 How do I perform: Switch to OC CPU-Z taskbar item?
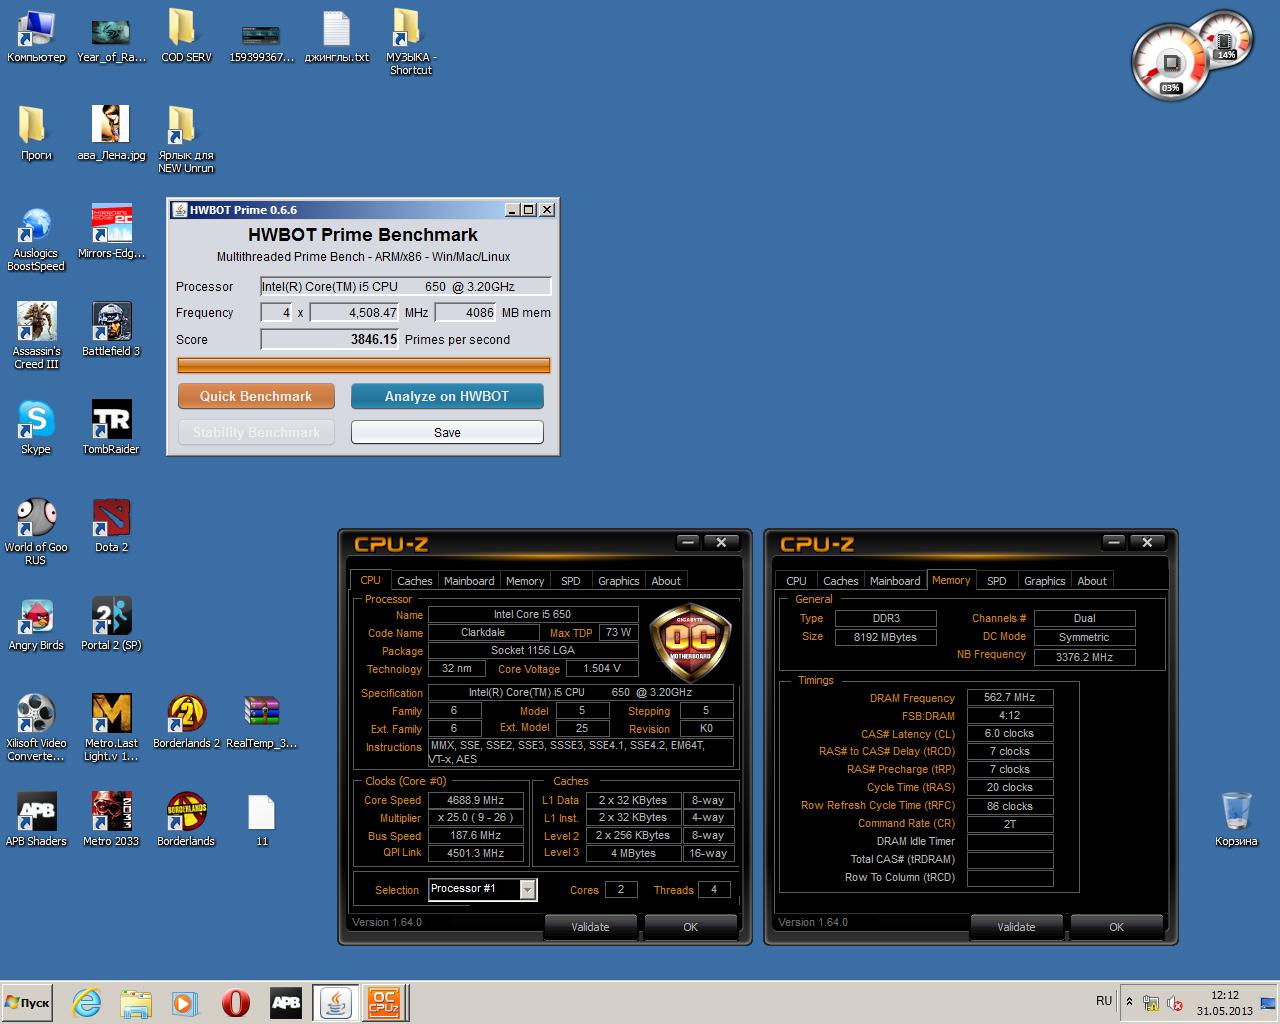point(384,1003)
